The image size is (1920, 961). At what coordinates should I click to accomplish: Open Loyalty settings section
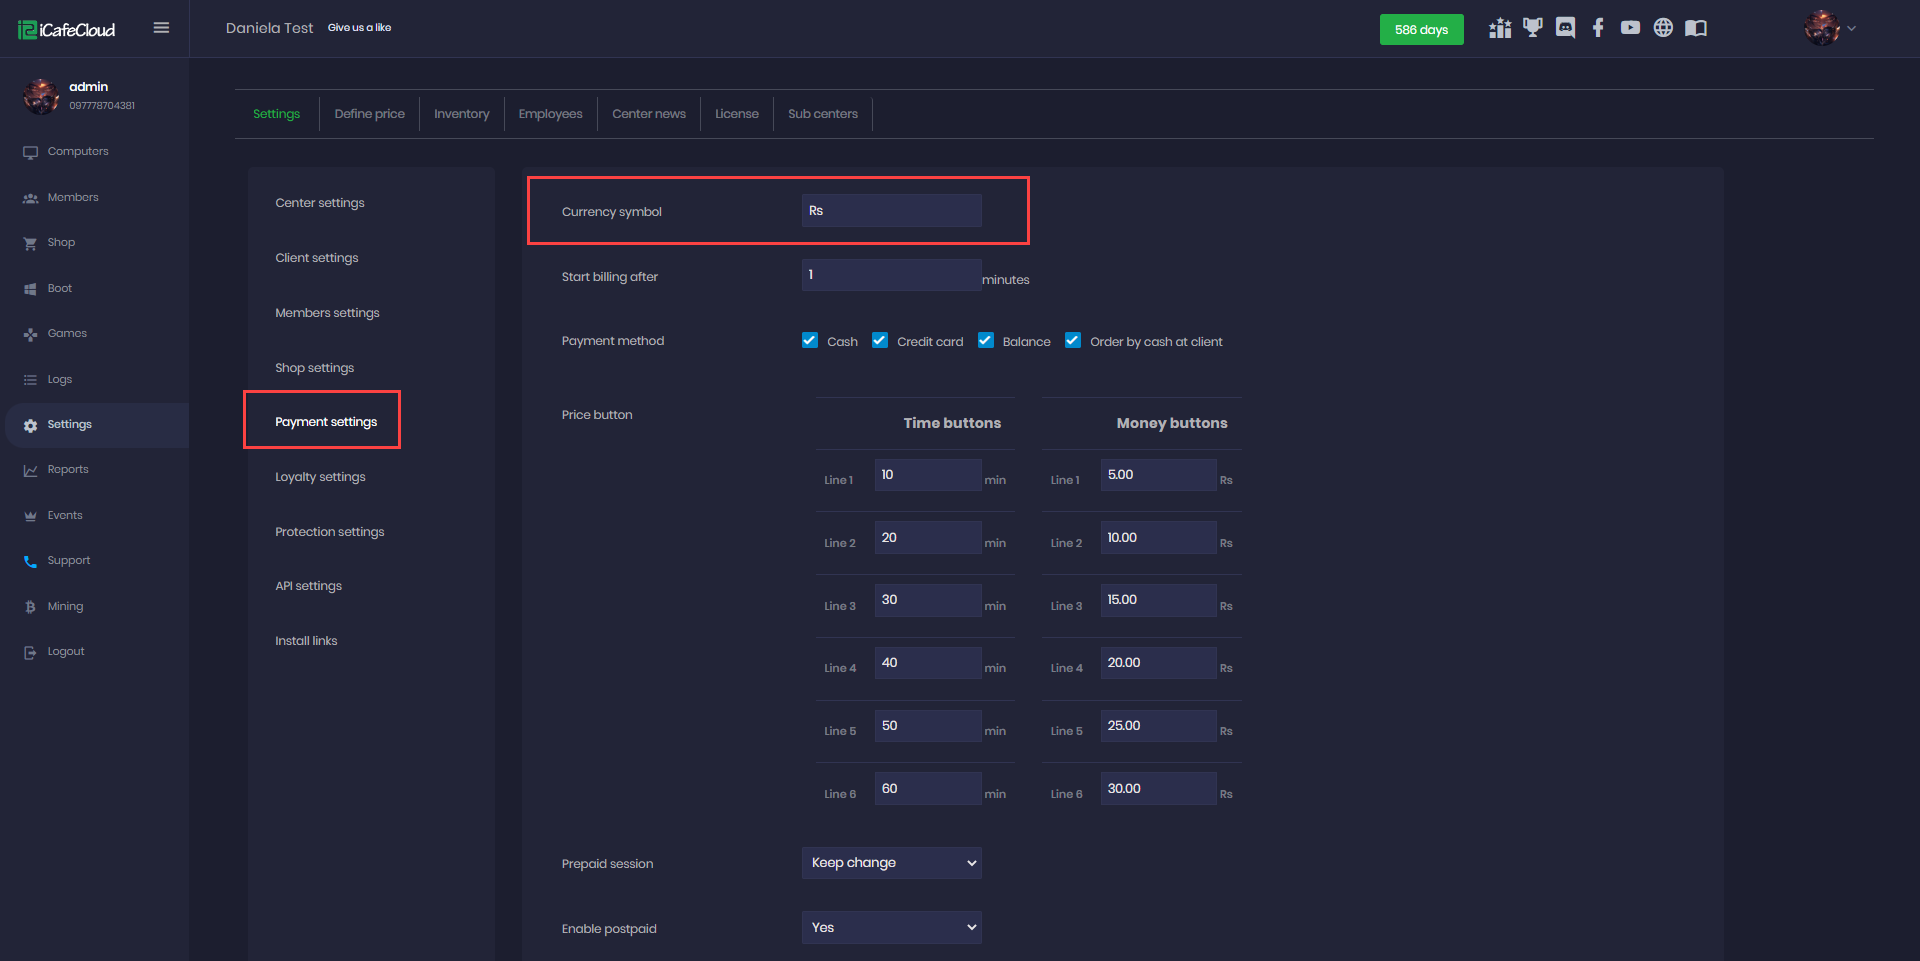pyautogui.click(x=320, y=477)
